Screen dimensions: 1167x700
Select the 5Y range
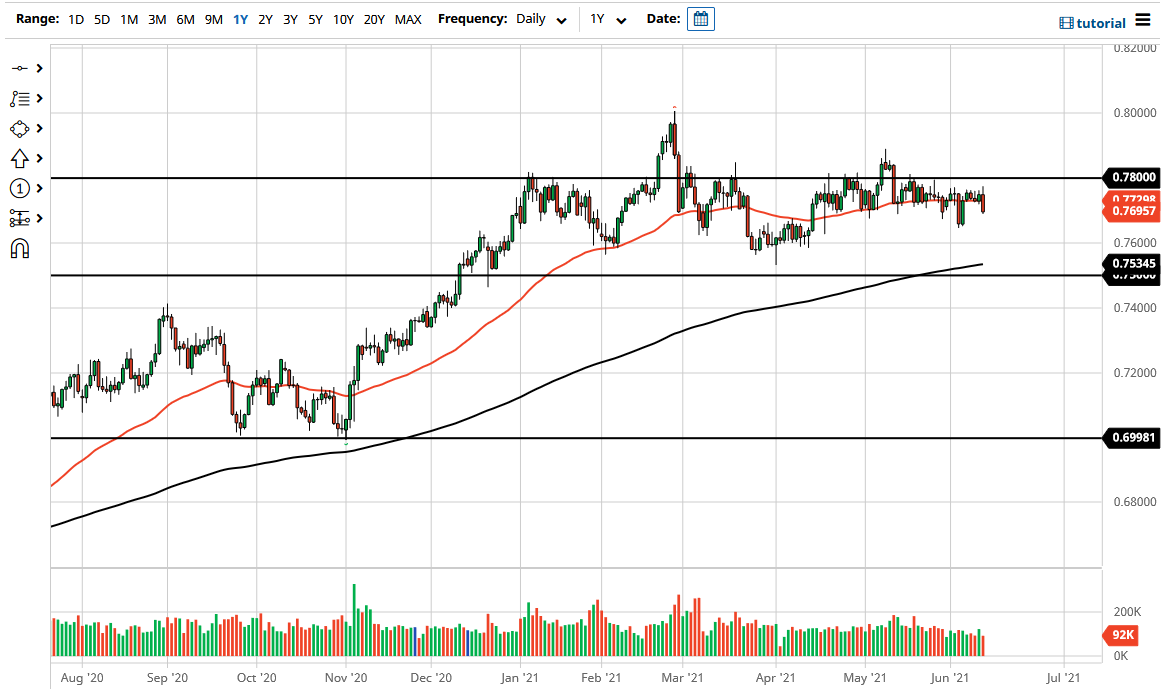316,19
